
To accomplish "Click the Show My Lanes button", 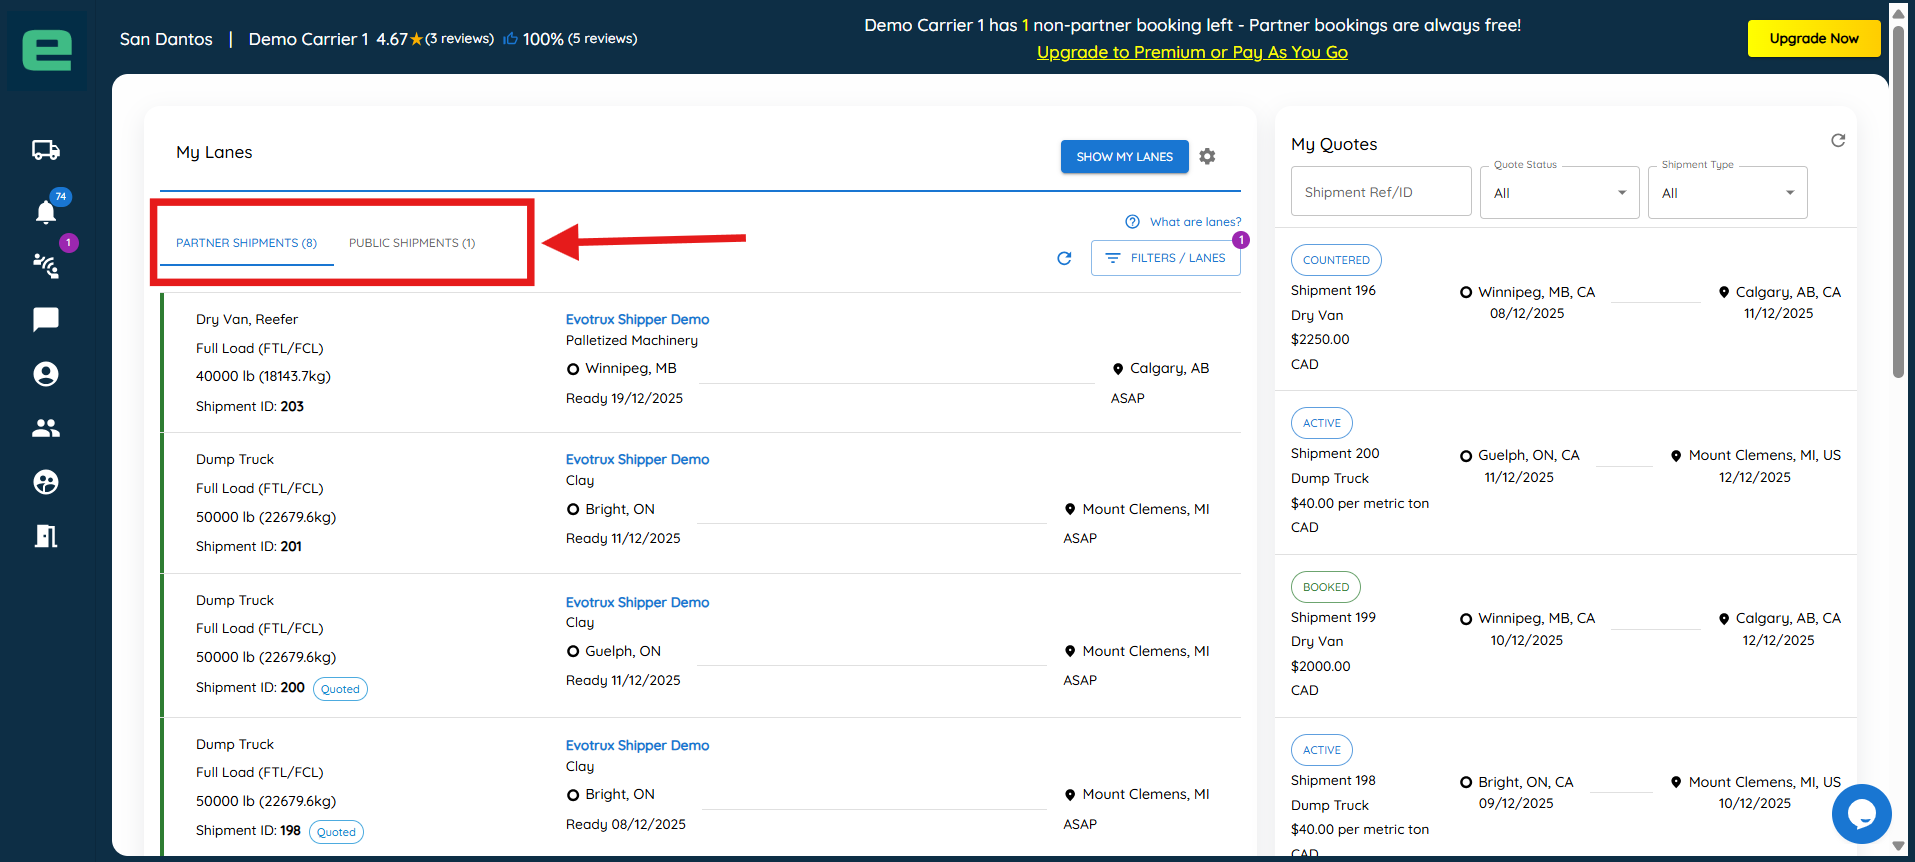I will click(x=1124, y=157).
